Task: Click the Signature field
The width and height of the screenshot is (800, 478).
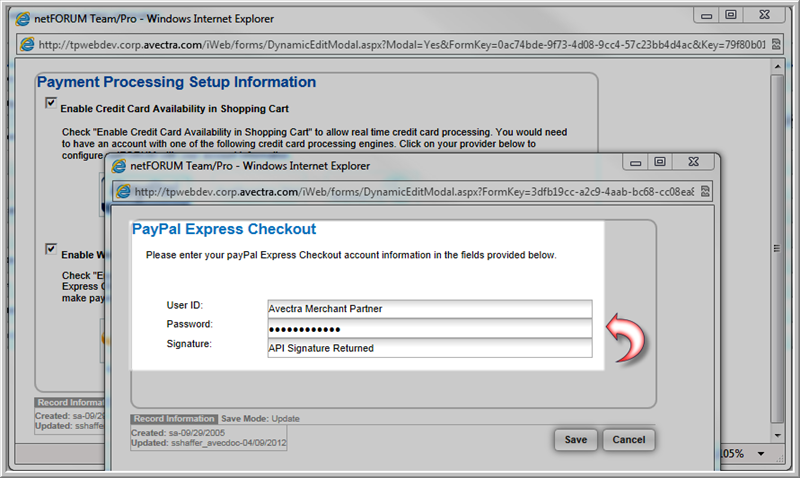Action: tap(430, 348)
